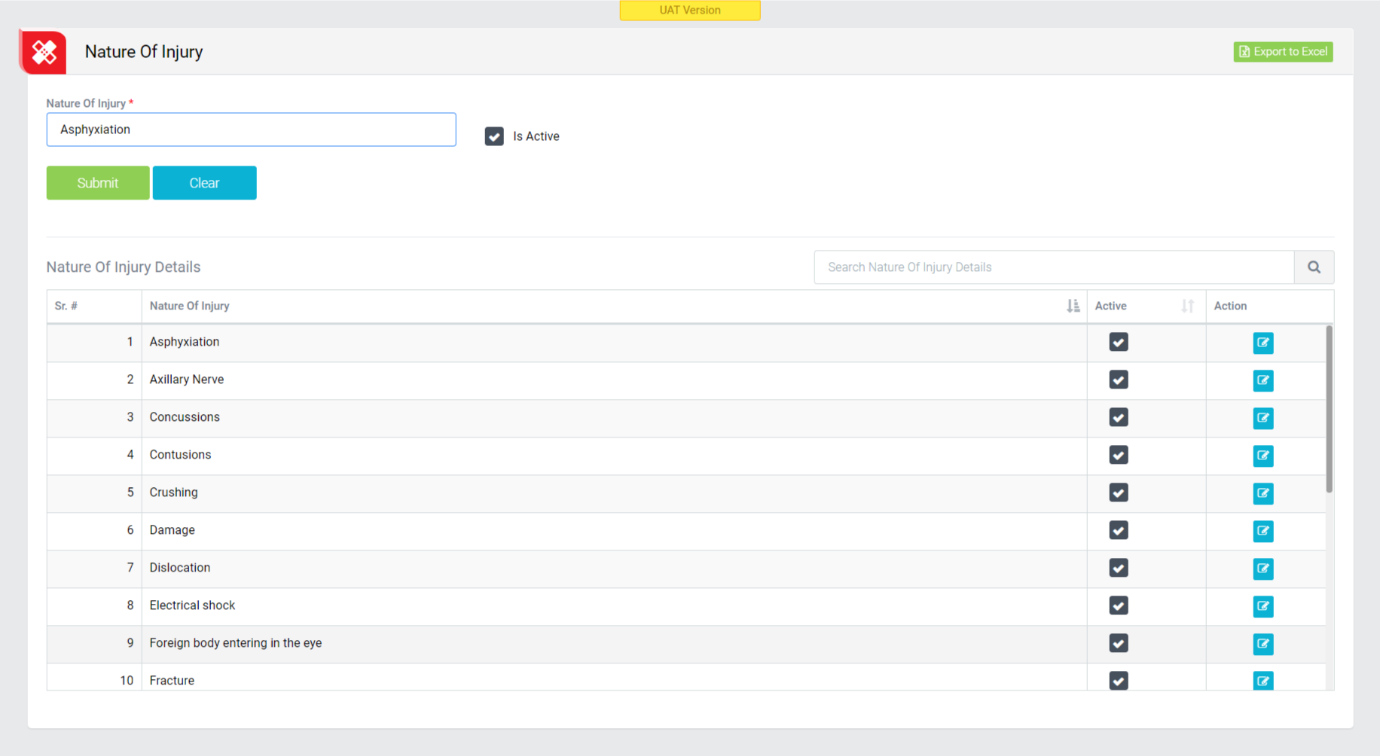This screenshot has width=1380, height=756.
Task: Edit the Contusions entry
Action: click(x=1263, y=456)
